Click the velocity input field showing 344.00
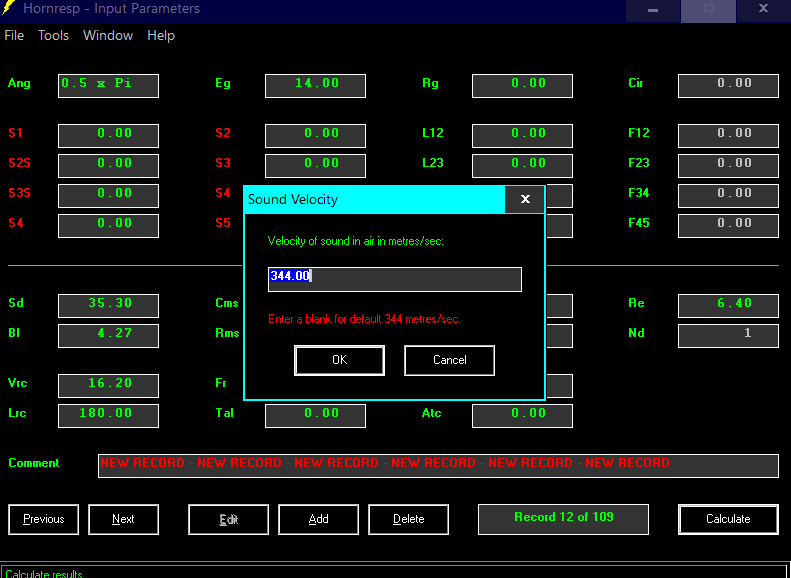This screenshot has height=578, width=791. (x=395, y=279)
